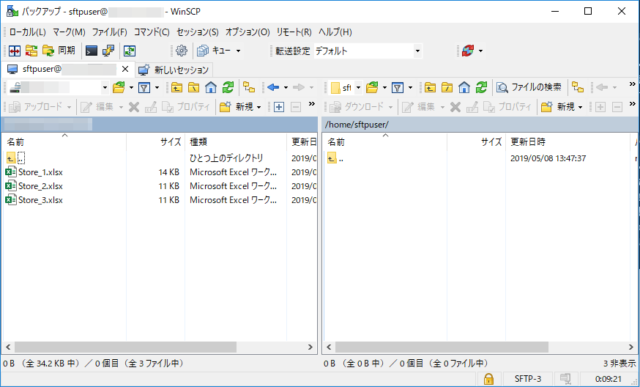Click local select files plus icon
This screenshot has width=640, height=387.
point(279,107)
